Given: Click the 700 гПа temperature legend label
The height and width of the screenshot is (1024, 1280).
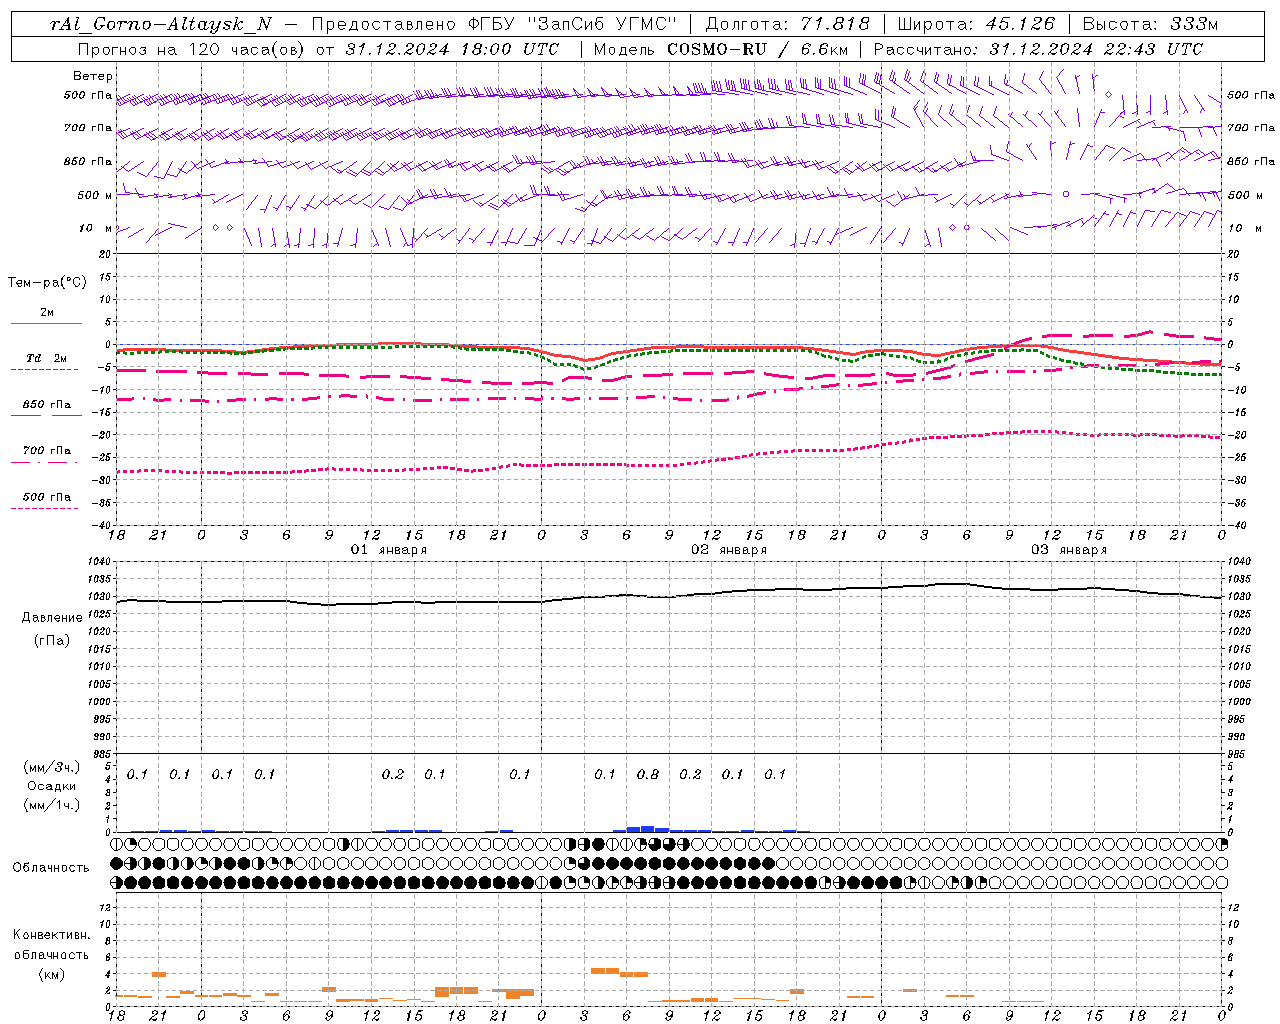Looking at the screenshot, I should 47,450.
